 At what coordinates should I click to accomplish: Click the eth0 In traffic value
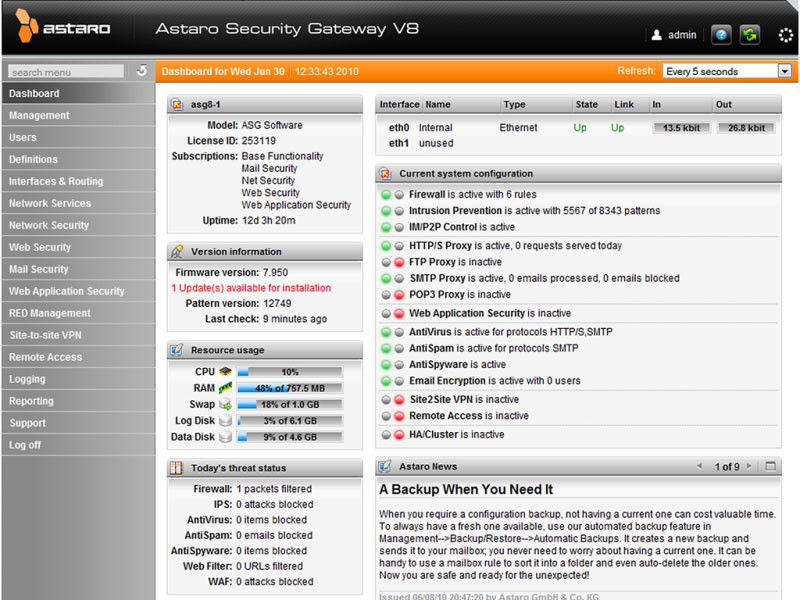pyautogui.click(x=681, y=128)
